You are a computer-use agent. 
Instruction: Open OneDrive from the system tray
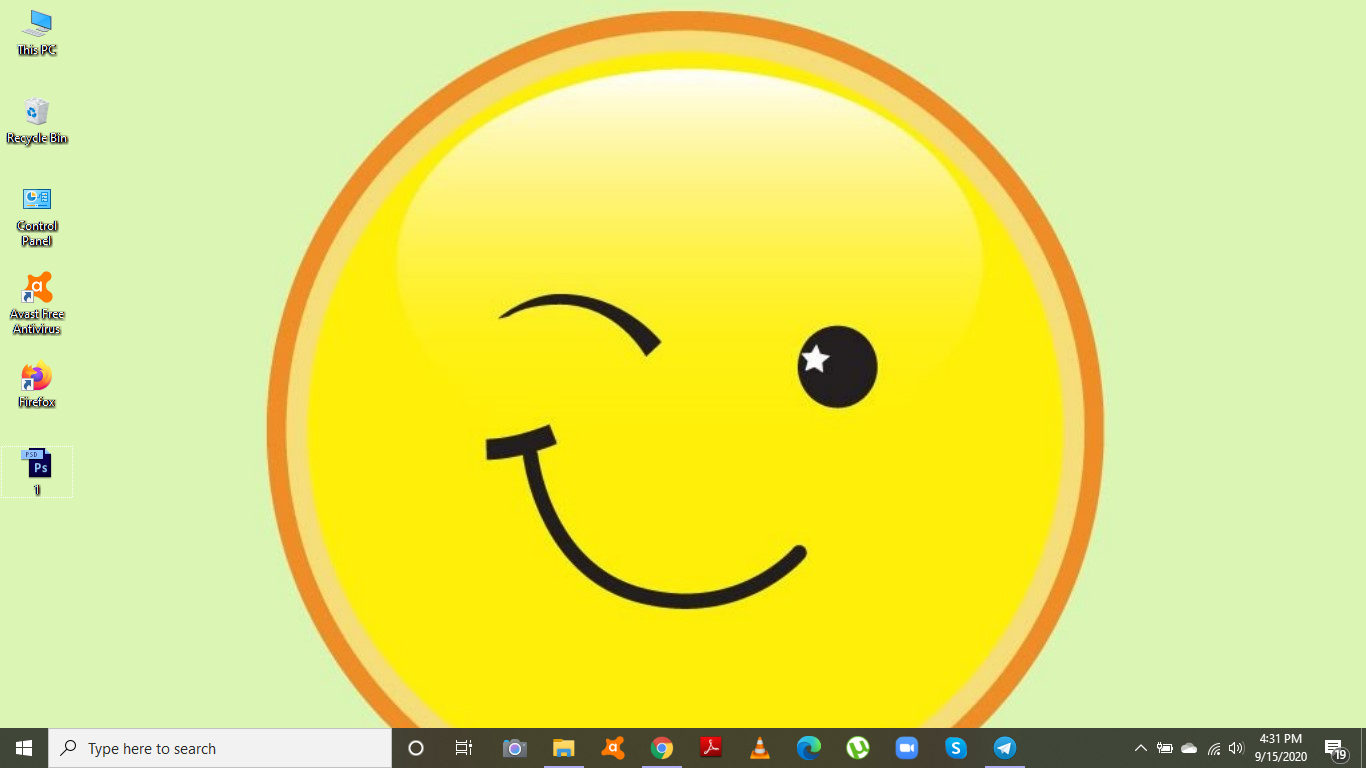[x=1189, y=748]
